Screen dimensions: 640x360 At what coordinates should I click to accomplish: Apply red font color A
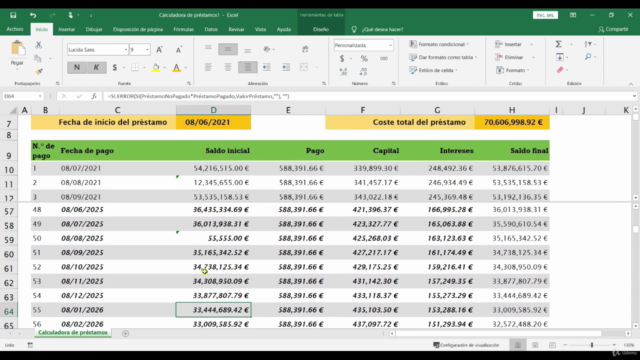tap(176, 67)
